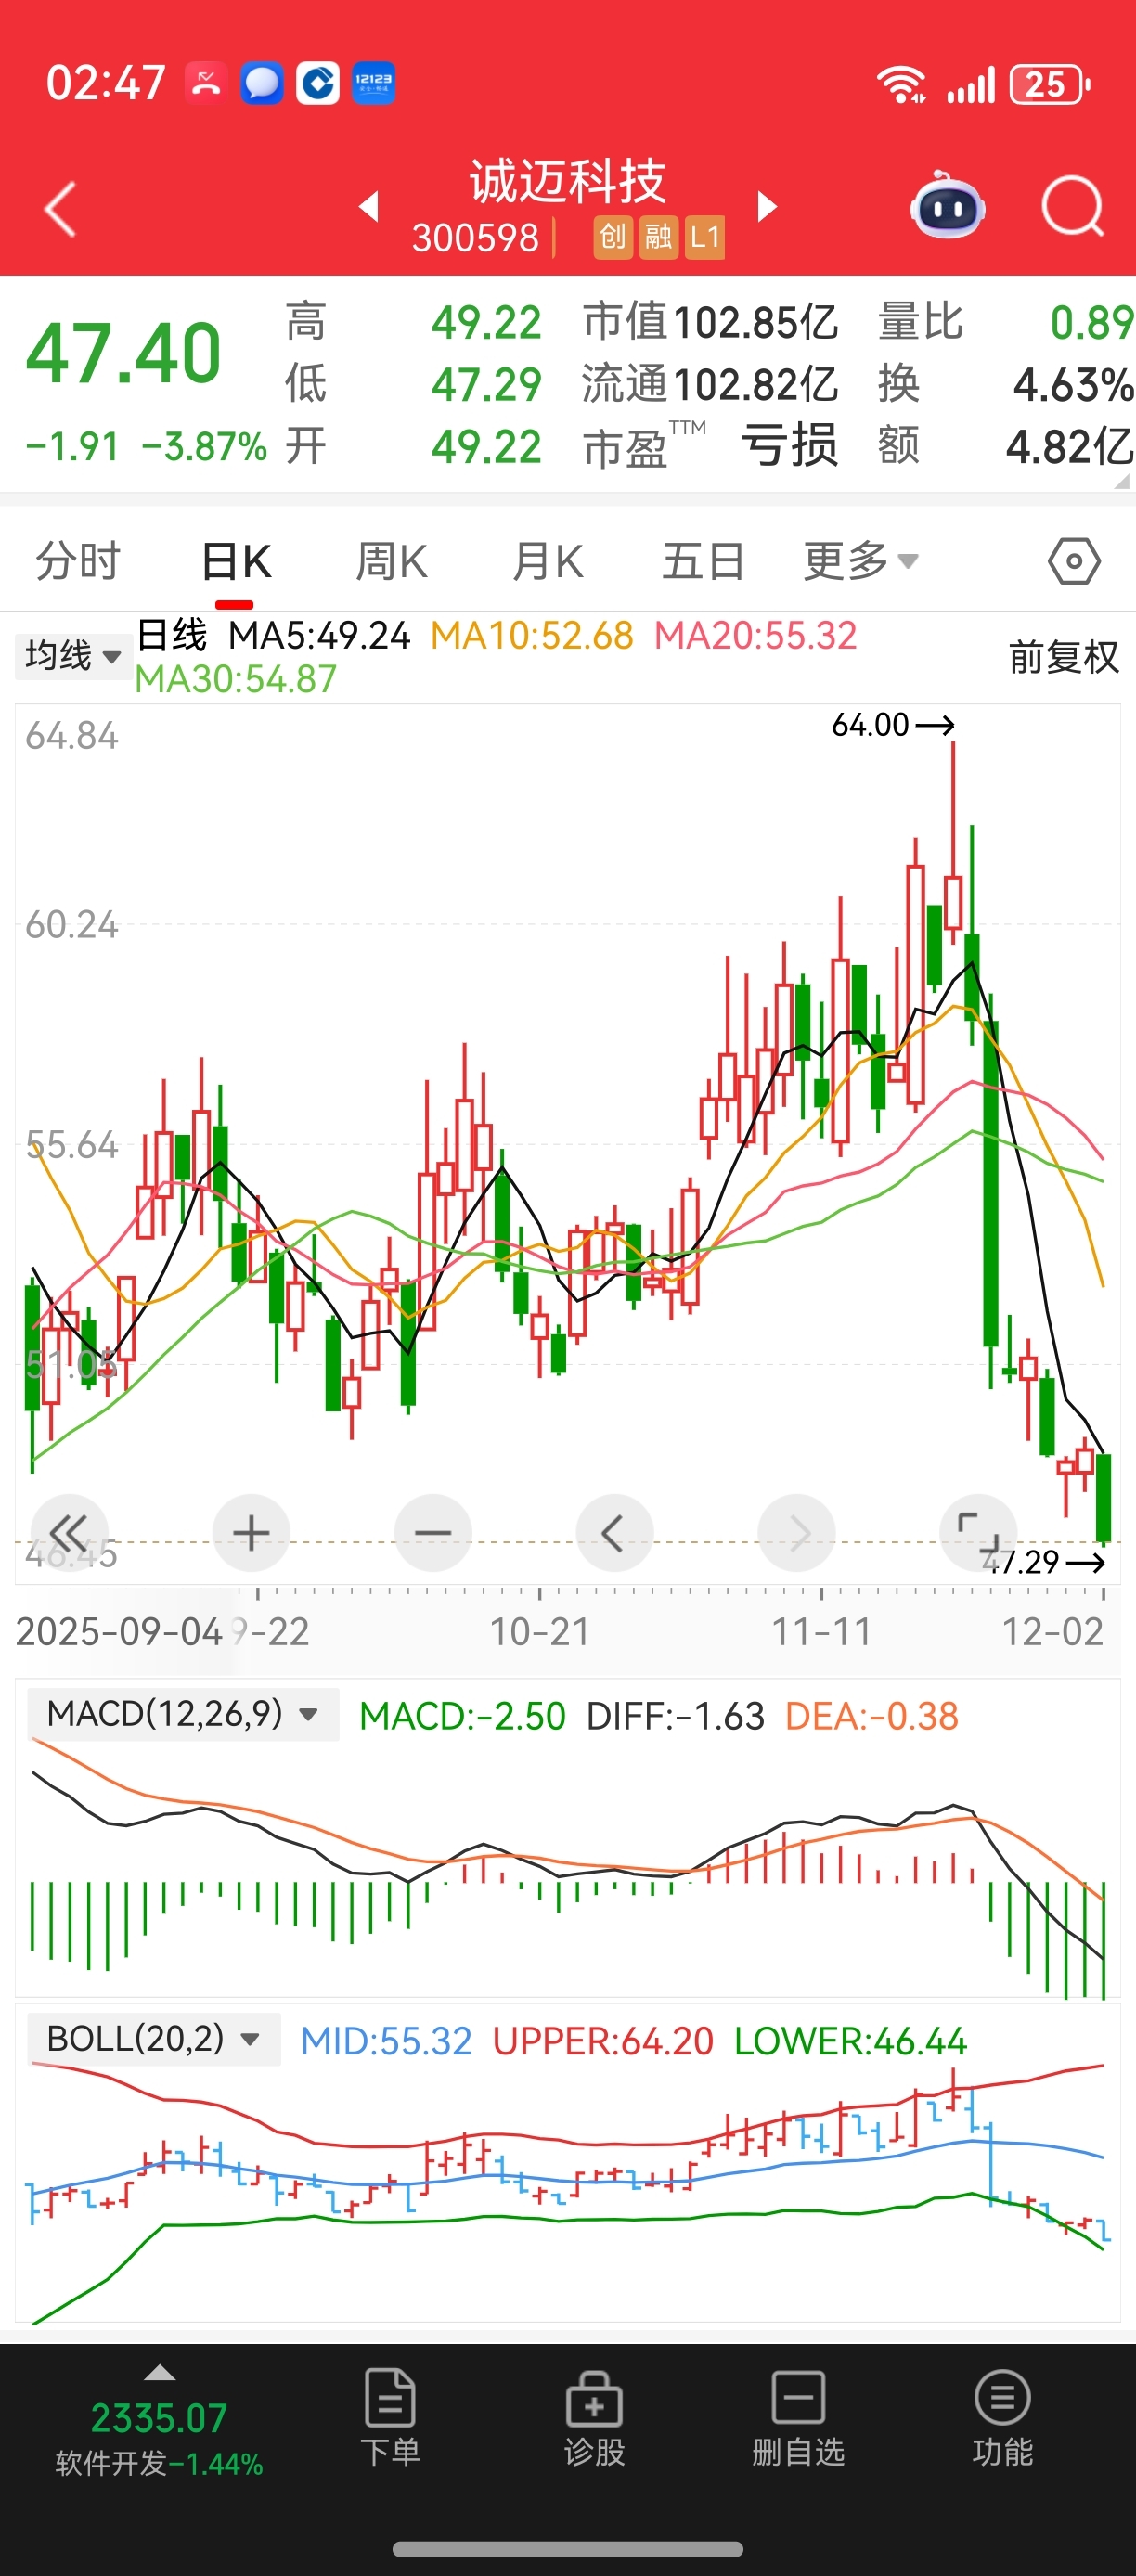
Task: Switch to 分时 tab
Action: (78, 561)
